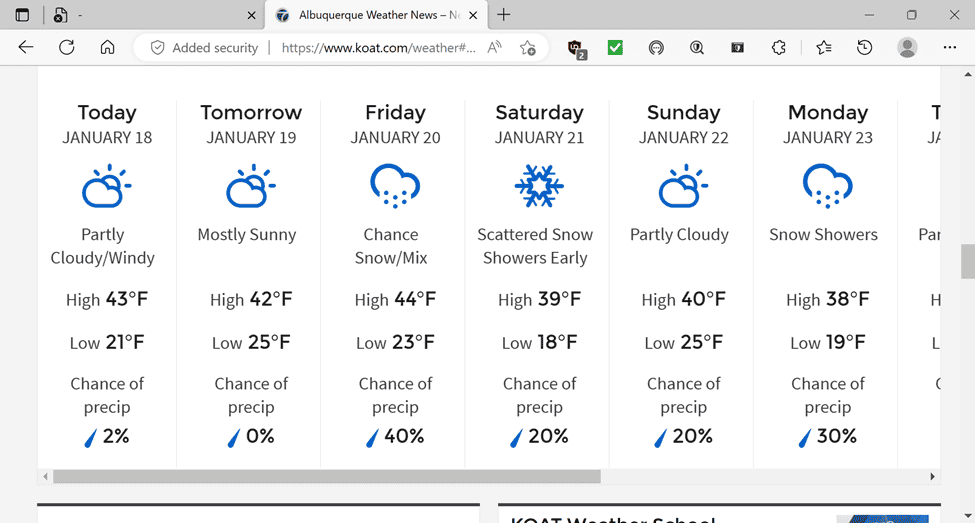Open the Settings and more ellipsis menu
The image size is (975, 523).
pos(950,47)
